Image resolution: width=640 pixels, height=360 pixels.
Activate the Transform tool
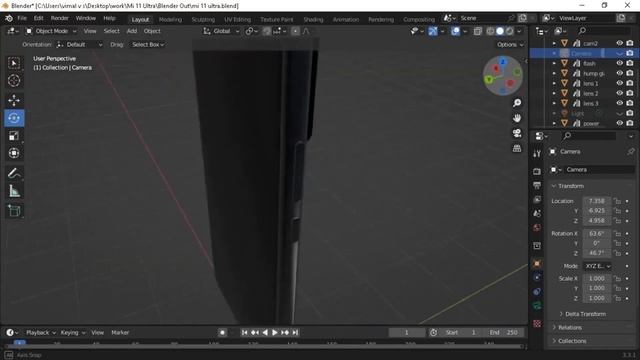click(x=14, y=153)
